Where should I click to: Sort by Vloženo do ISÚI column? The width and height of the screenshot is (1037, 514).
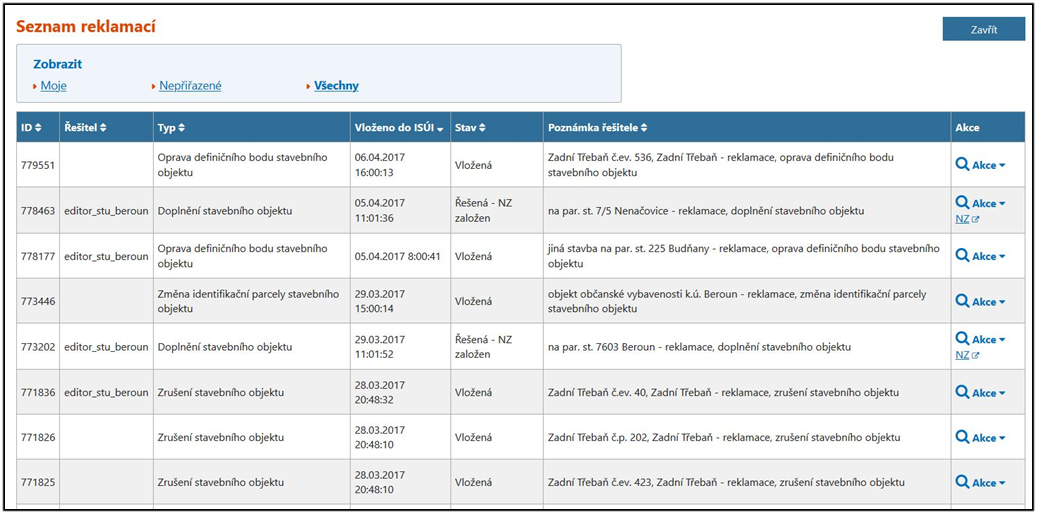tap(399, 128)
